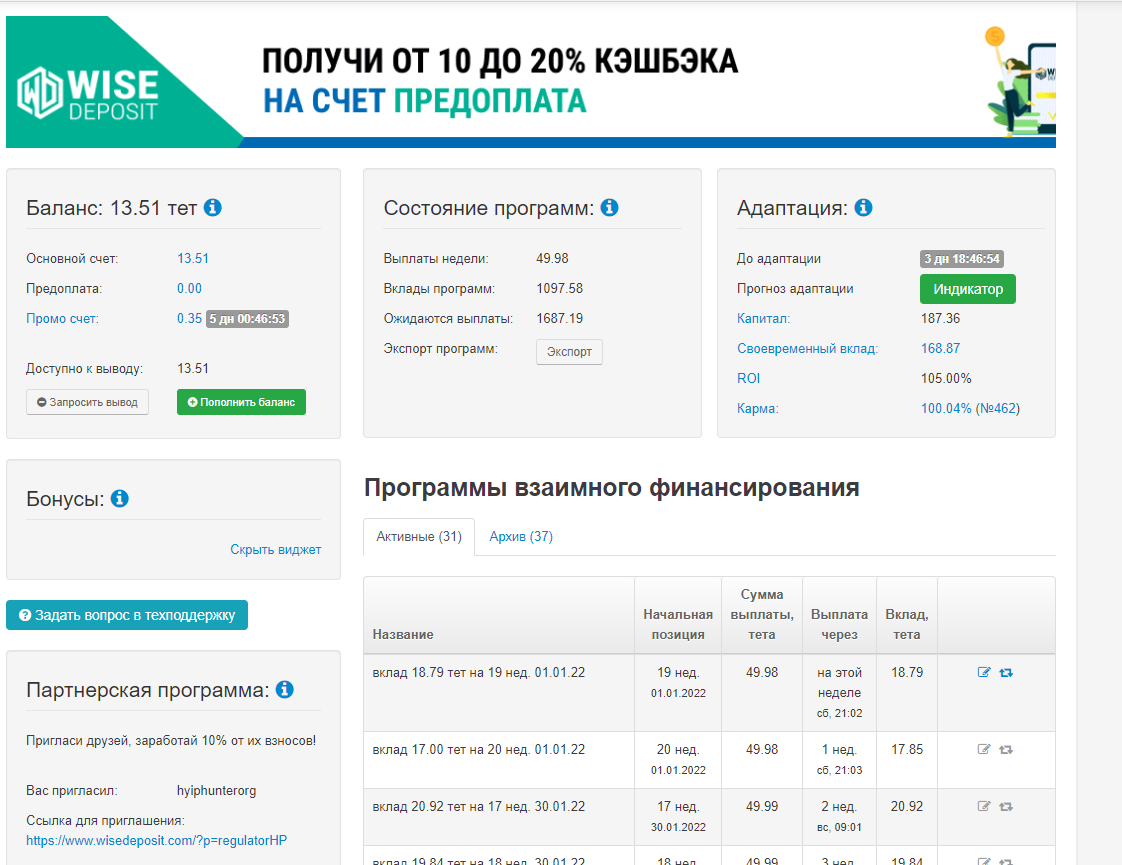The width and height of the screenshot is (1122, 865).
Task: Open the Промо счет link
Action: (x=62, y=319)
